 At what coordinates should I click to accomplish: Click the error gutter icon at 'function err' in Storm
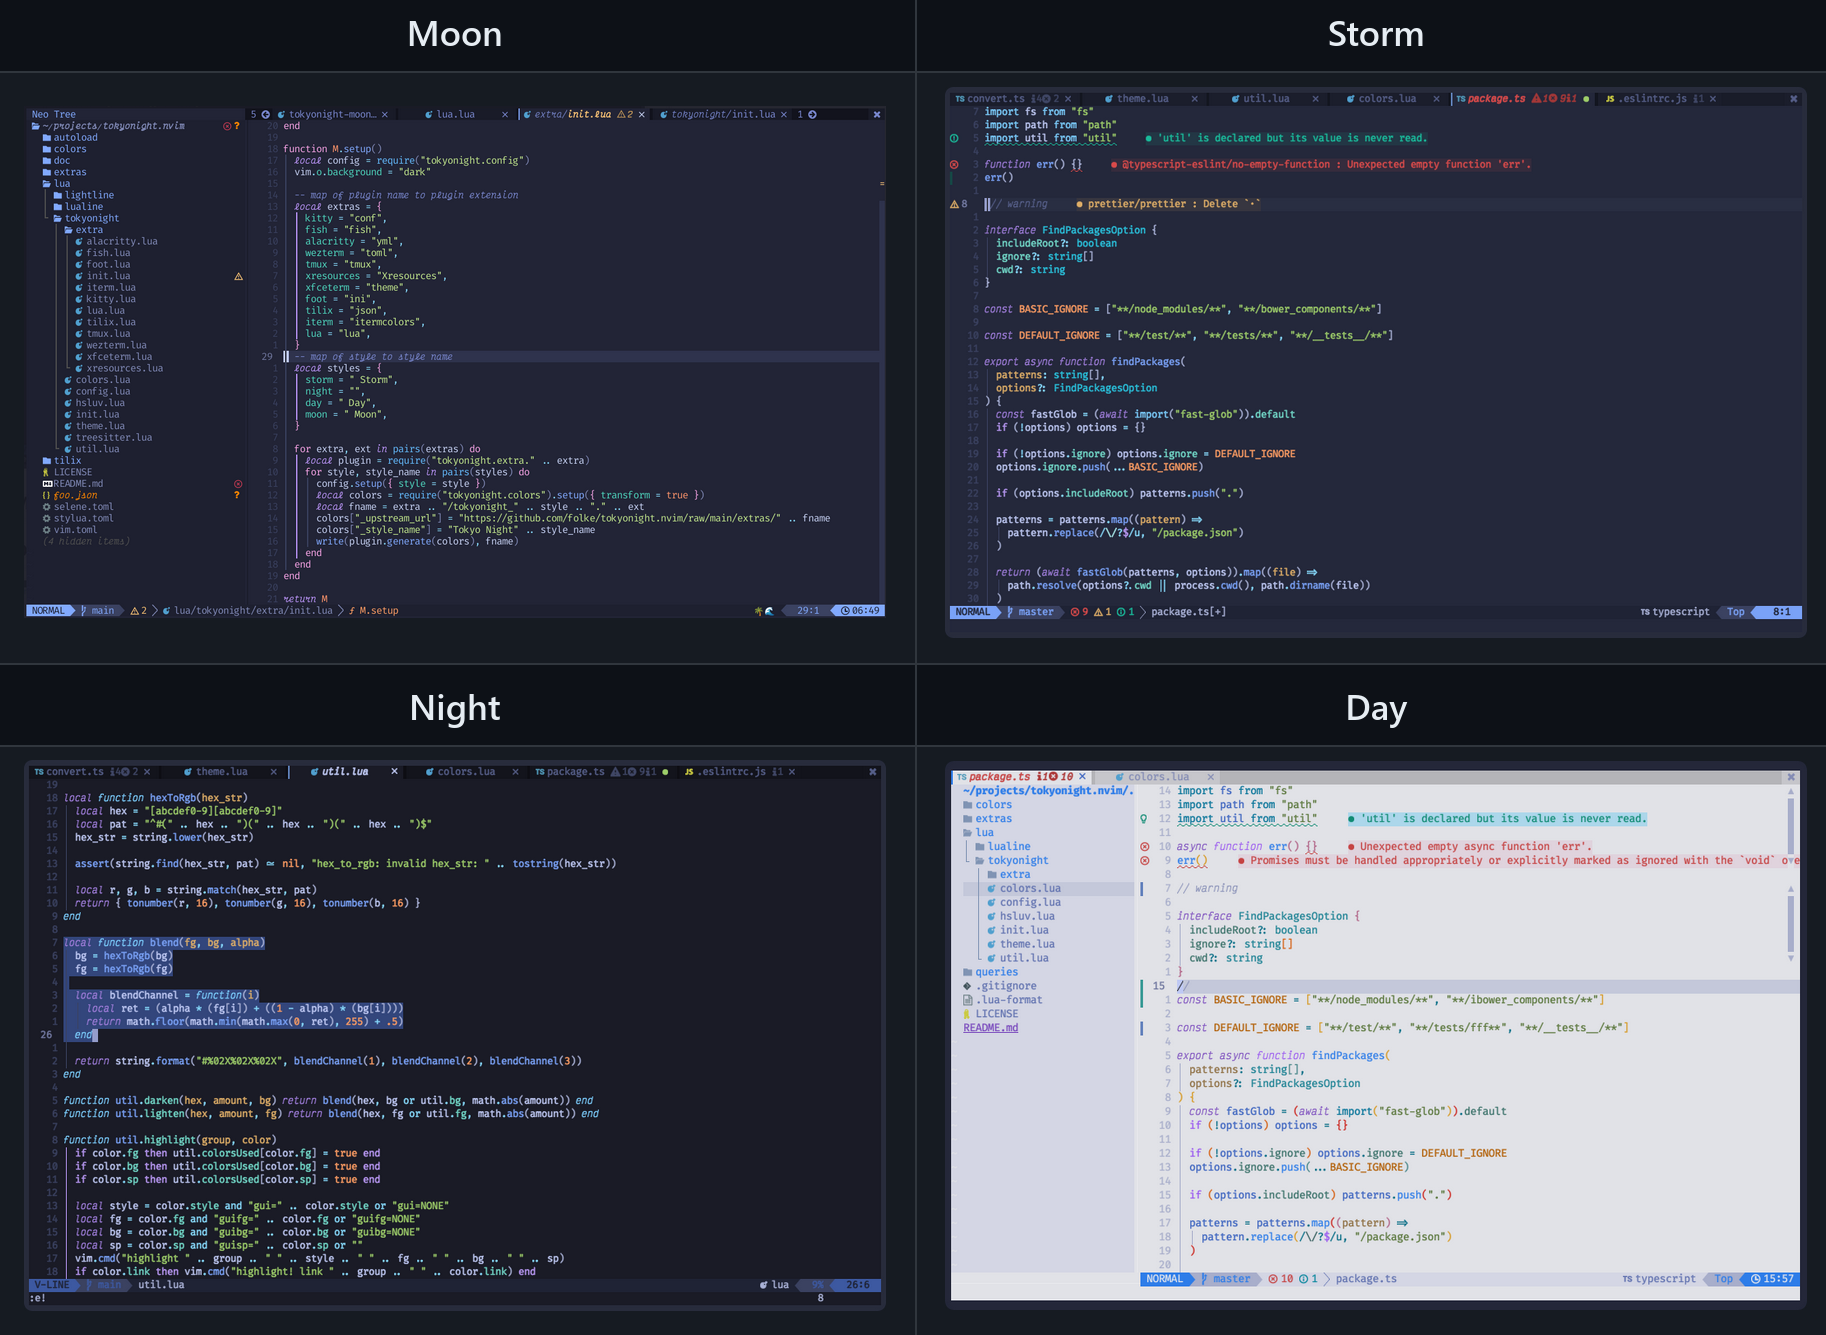tap(954, 164)
